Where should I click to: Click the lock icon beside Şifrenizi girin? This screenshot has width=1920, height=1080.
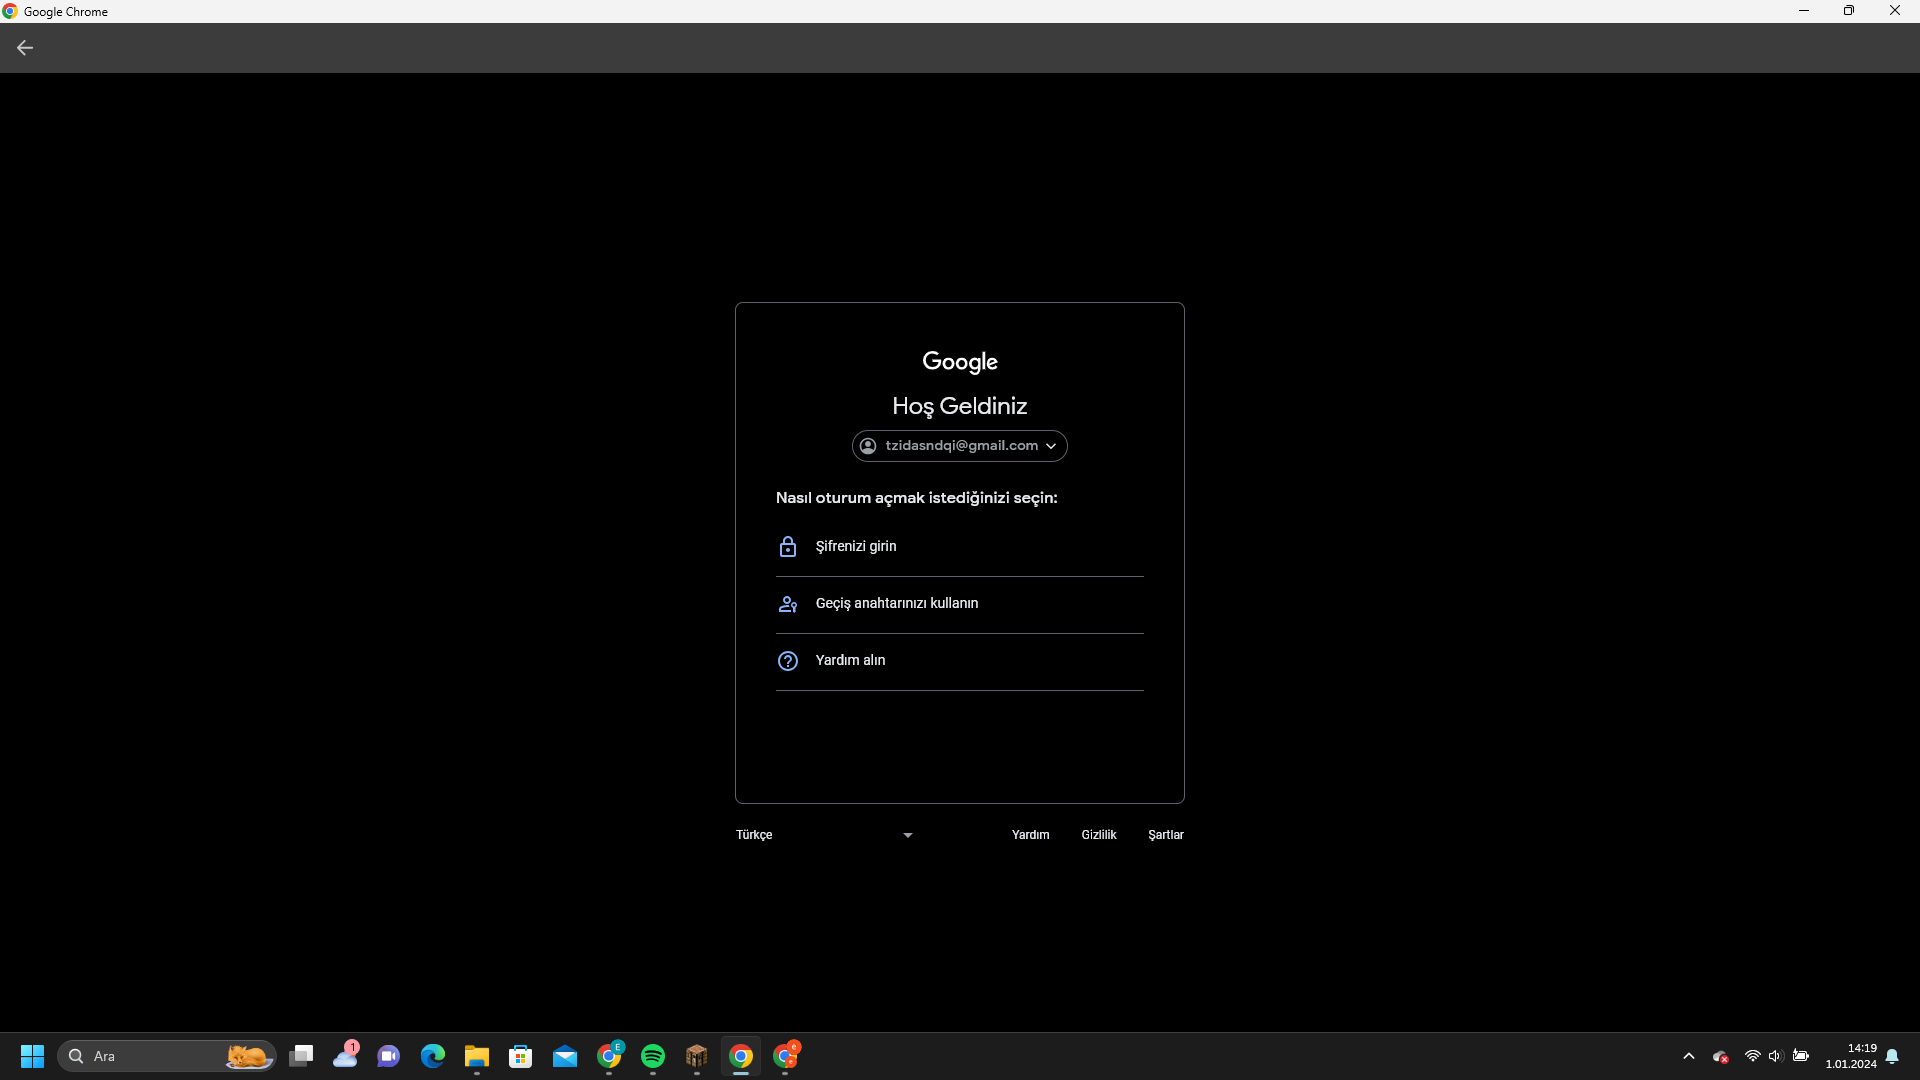tap(788, 547)
